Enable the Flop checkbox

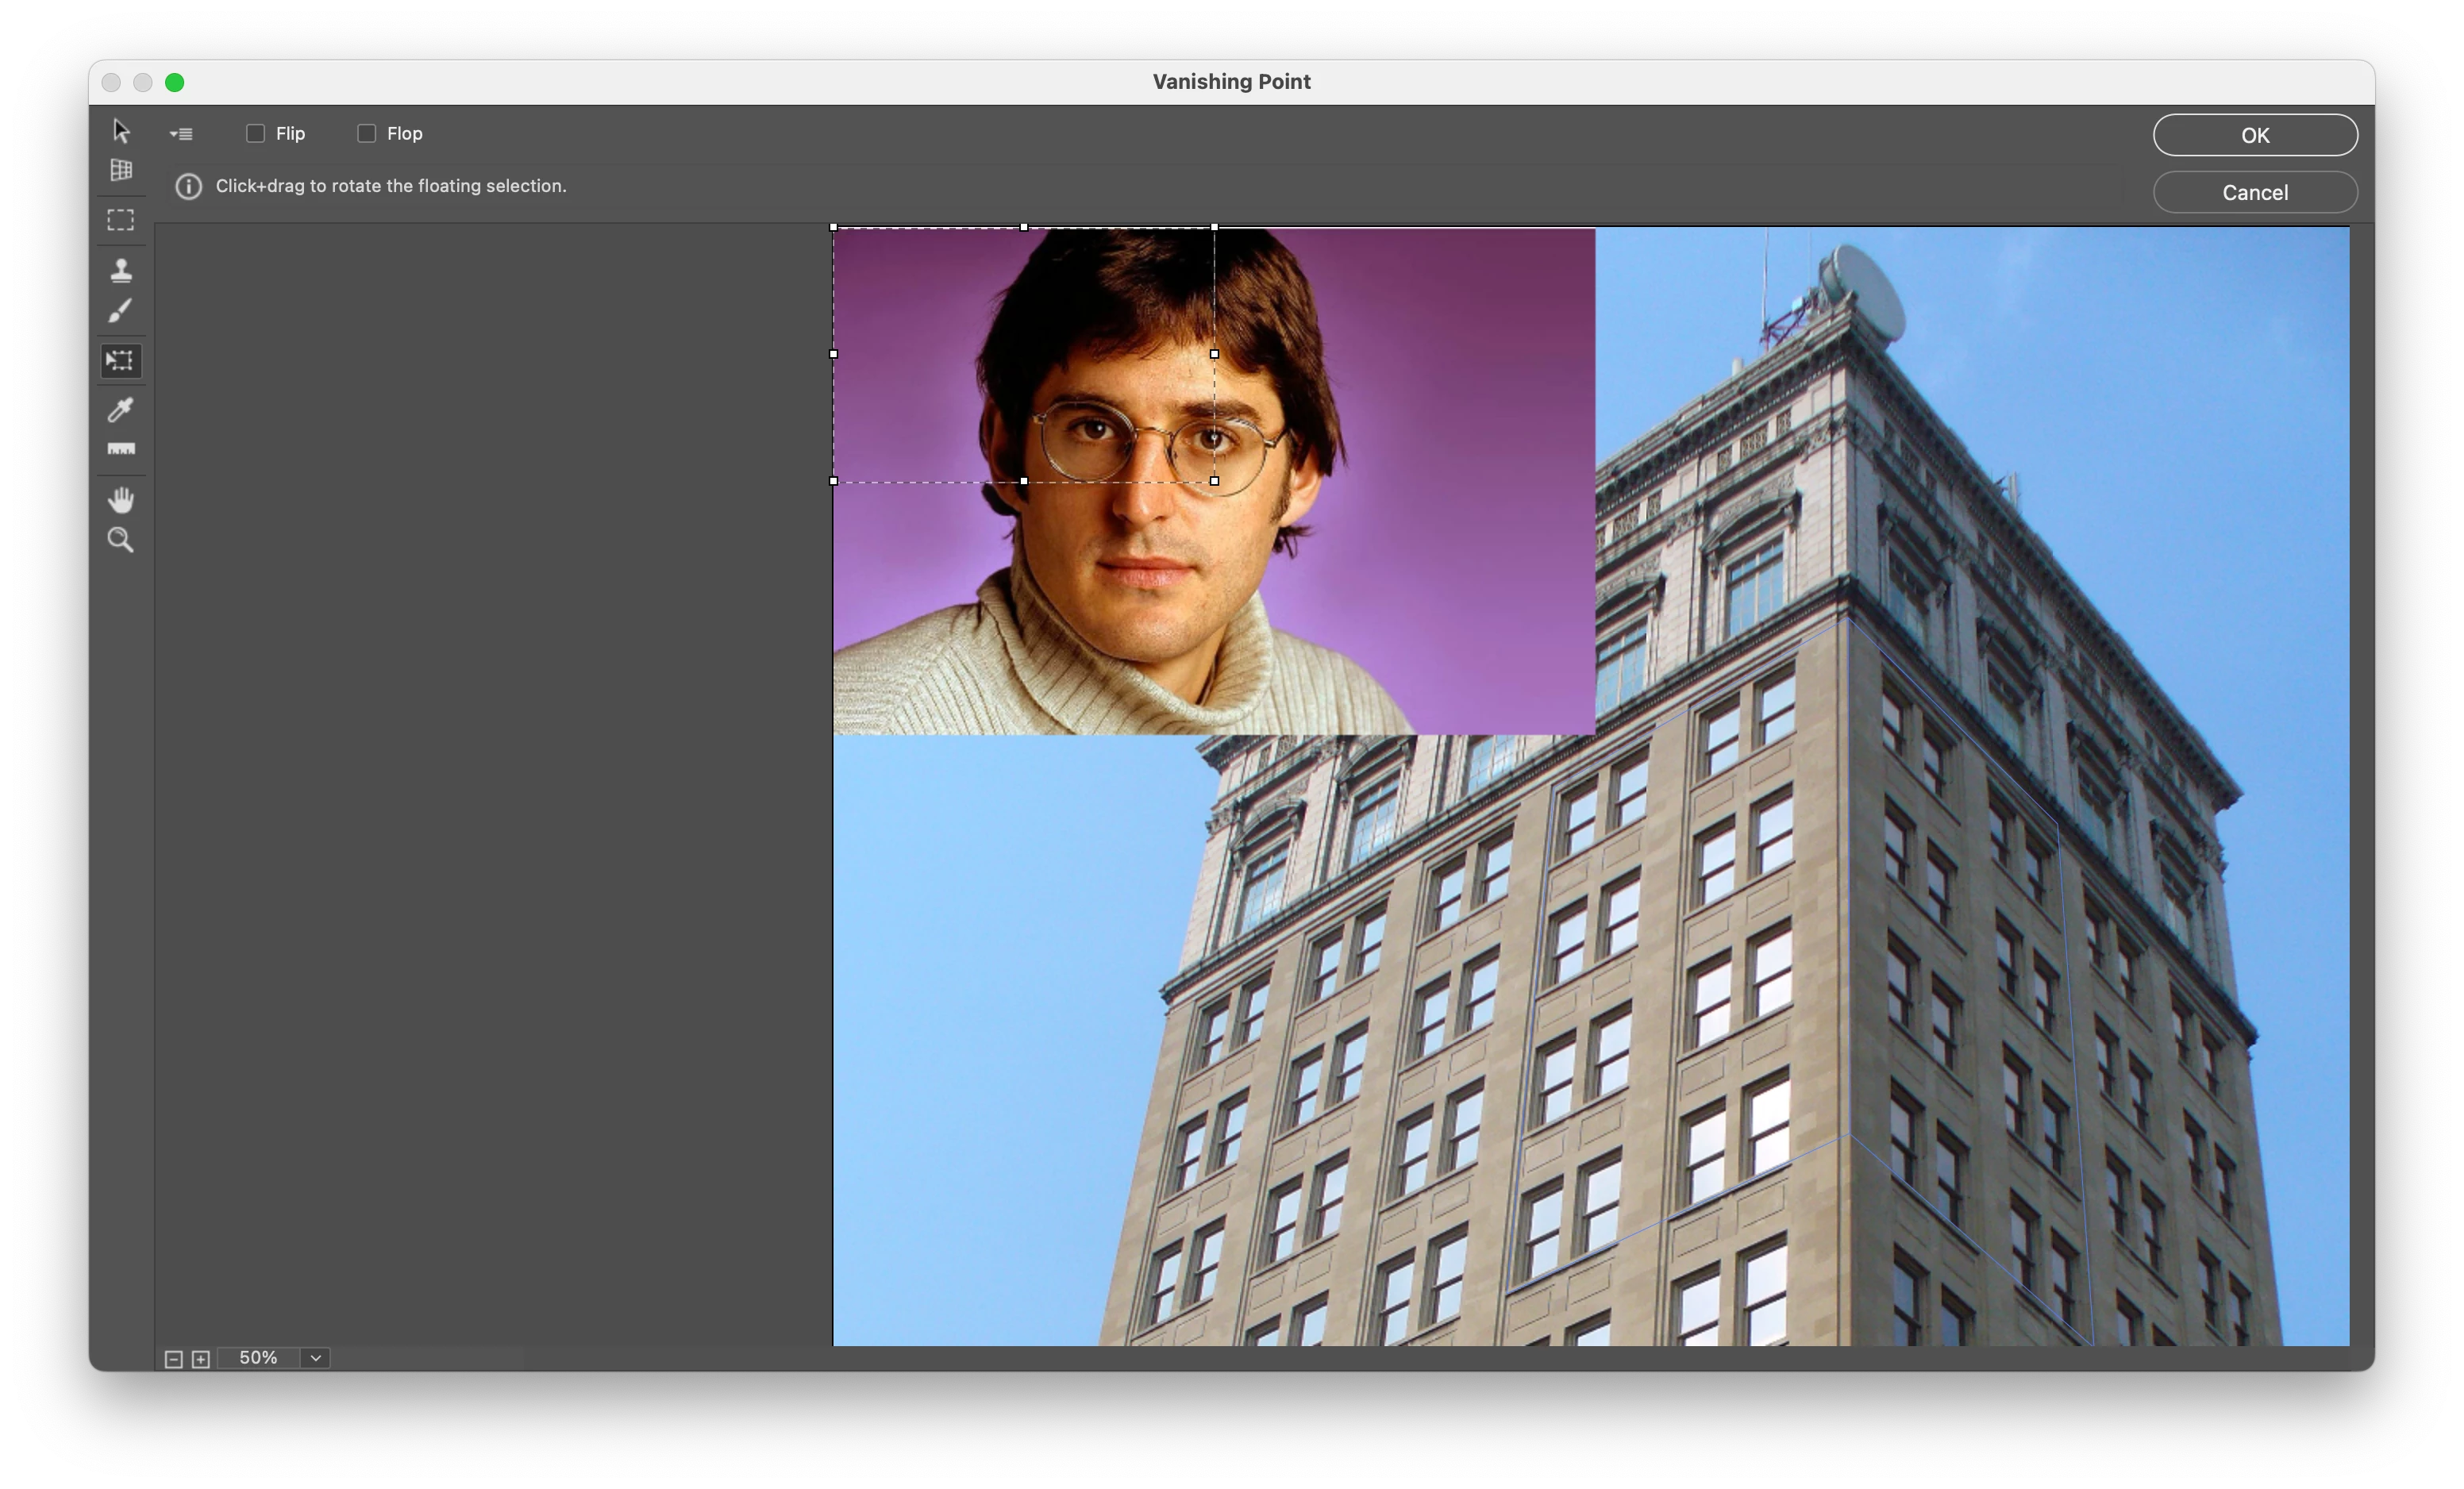[x=367, y=133]
